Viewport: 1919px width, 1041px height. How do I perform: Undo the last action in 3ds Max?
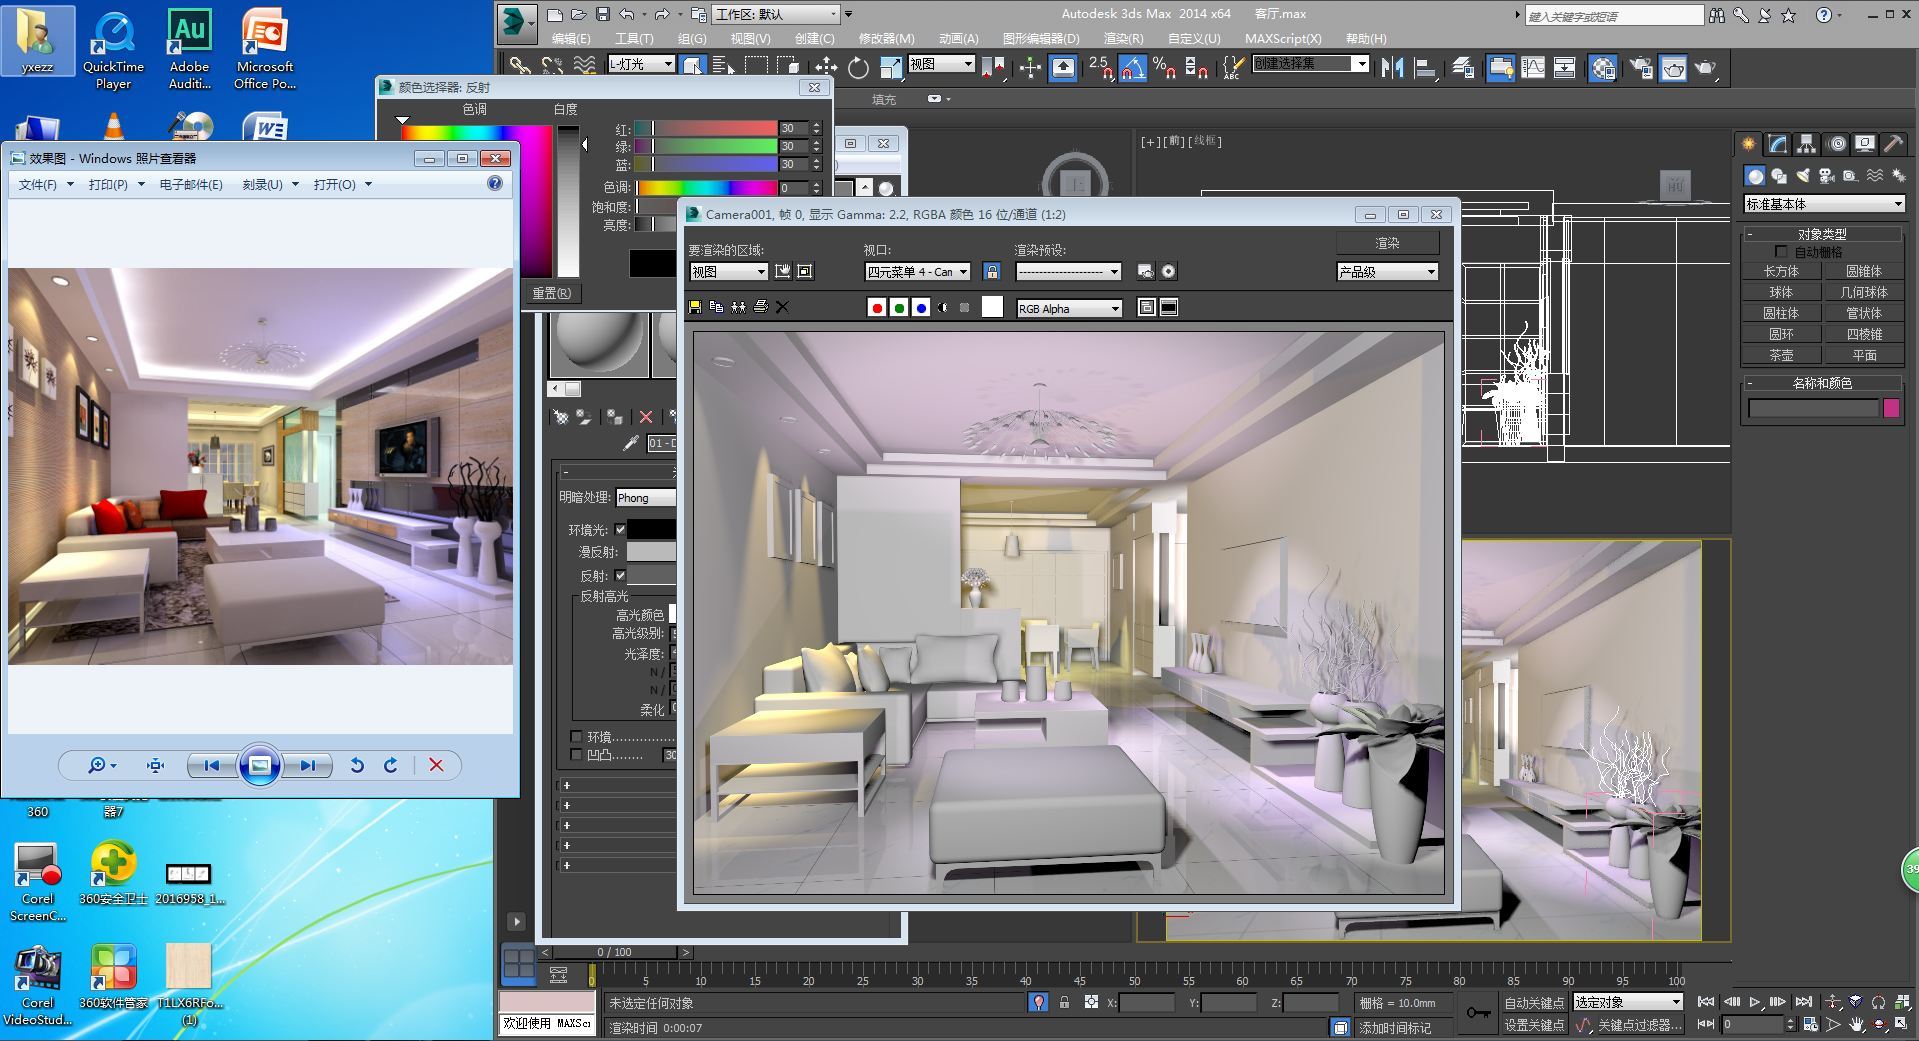point(627,14)
